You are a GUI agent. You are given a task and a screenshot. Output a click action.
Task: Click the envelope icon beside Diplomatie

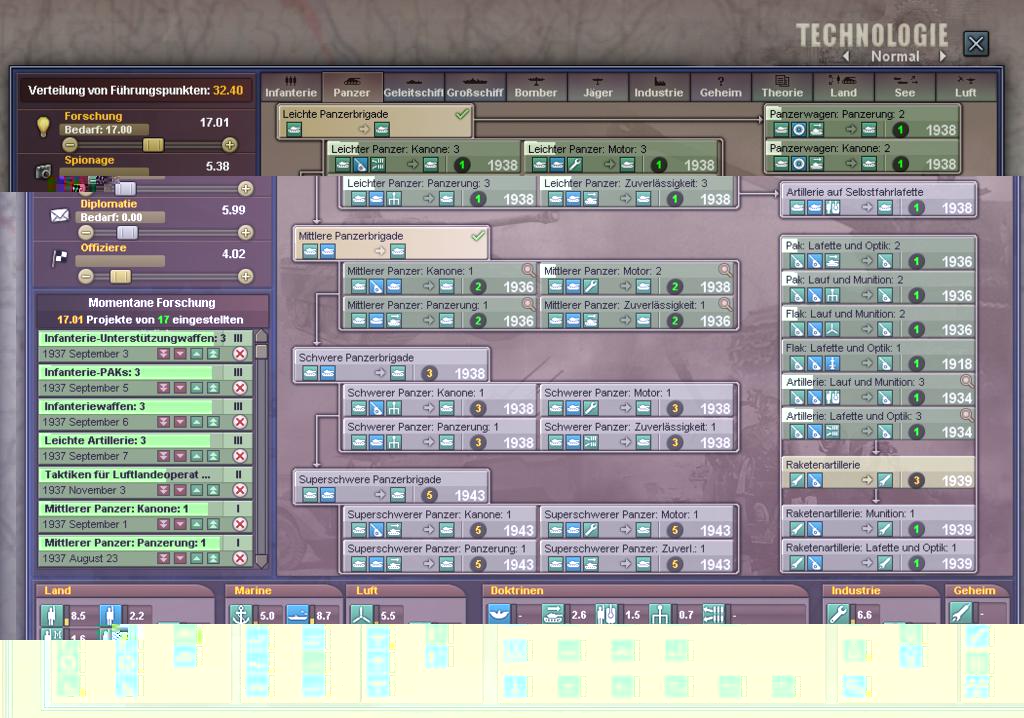point(59,215)
